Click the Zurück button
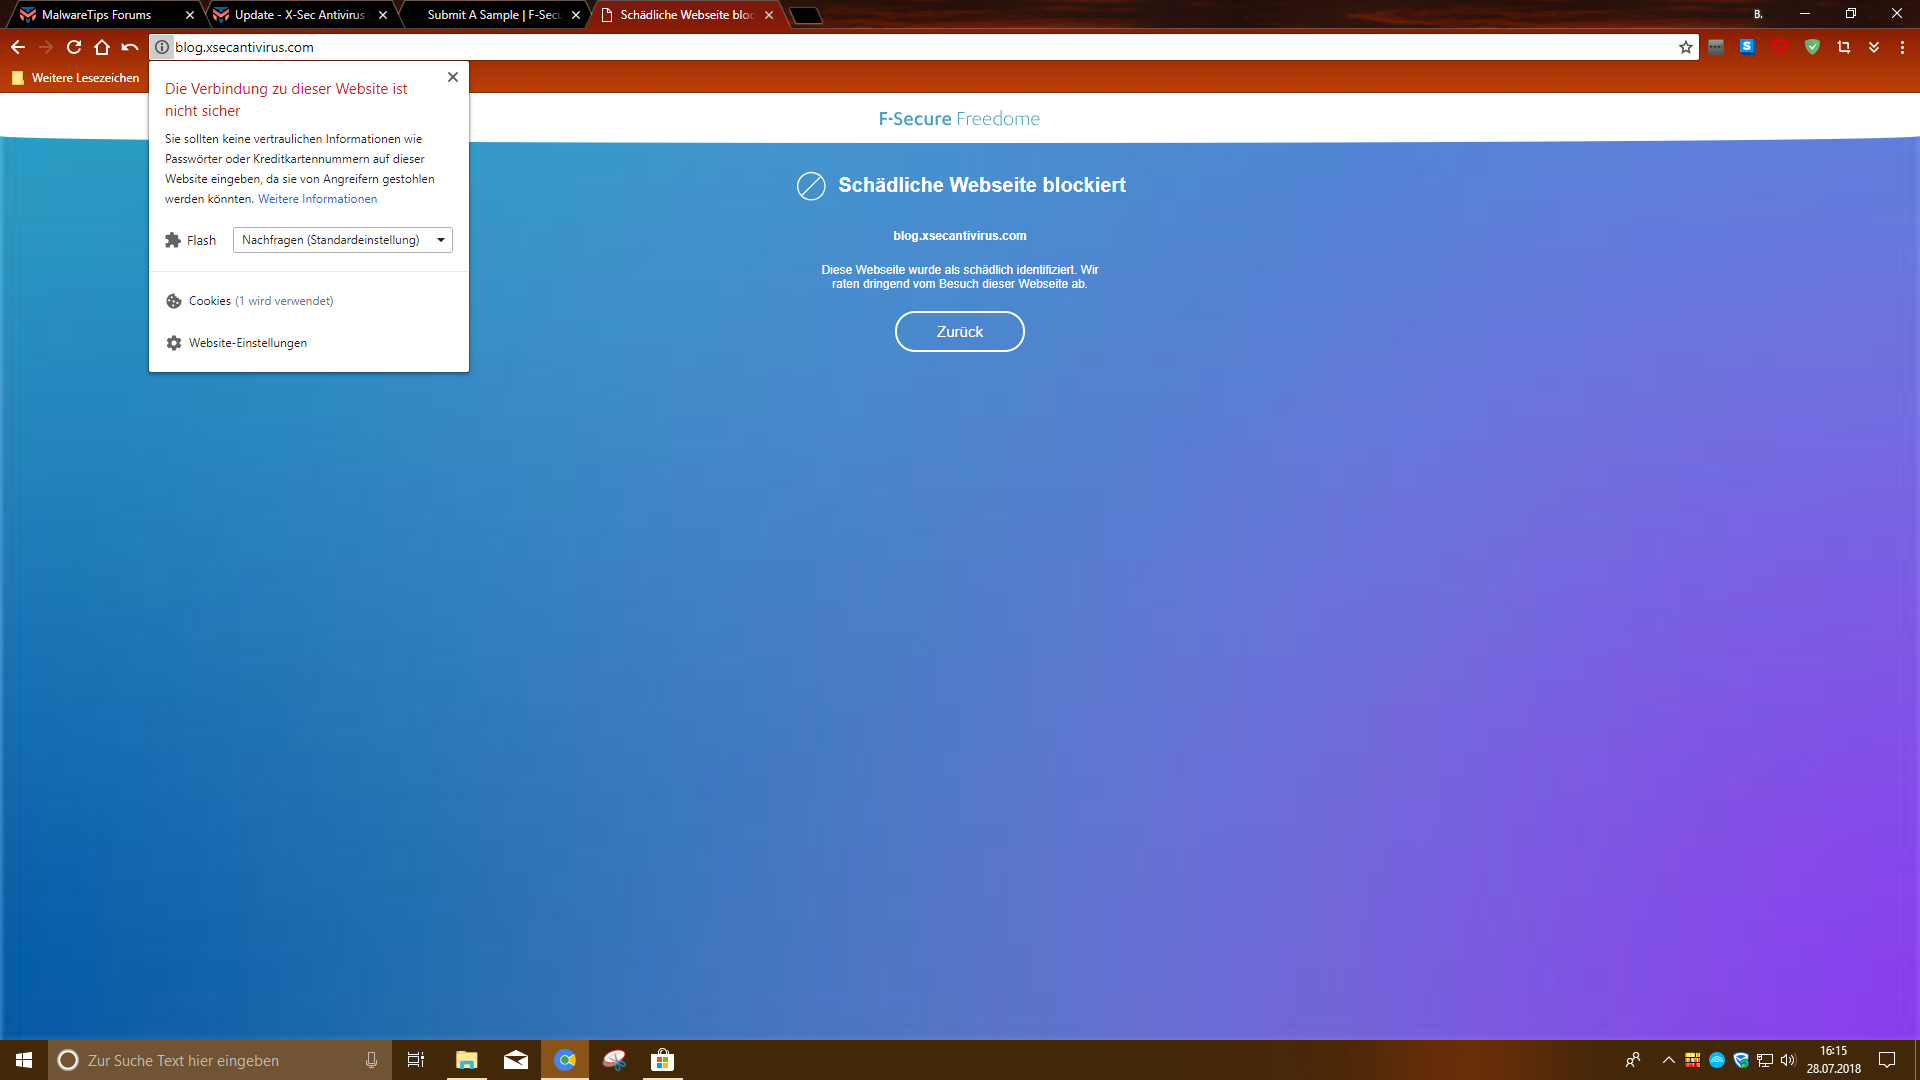 tap(959, 332)
